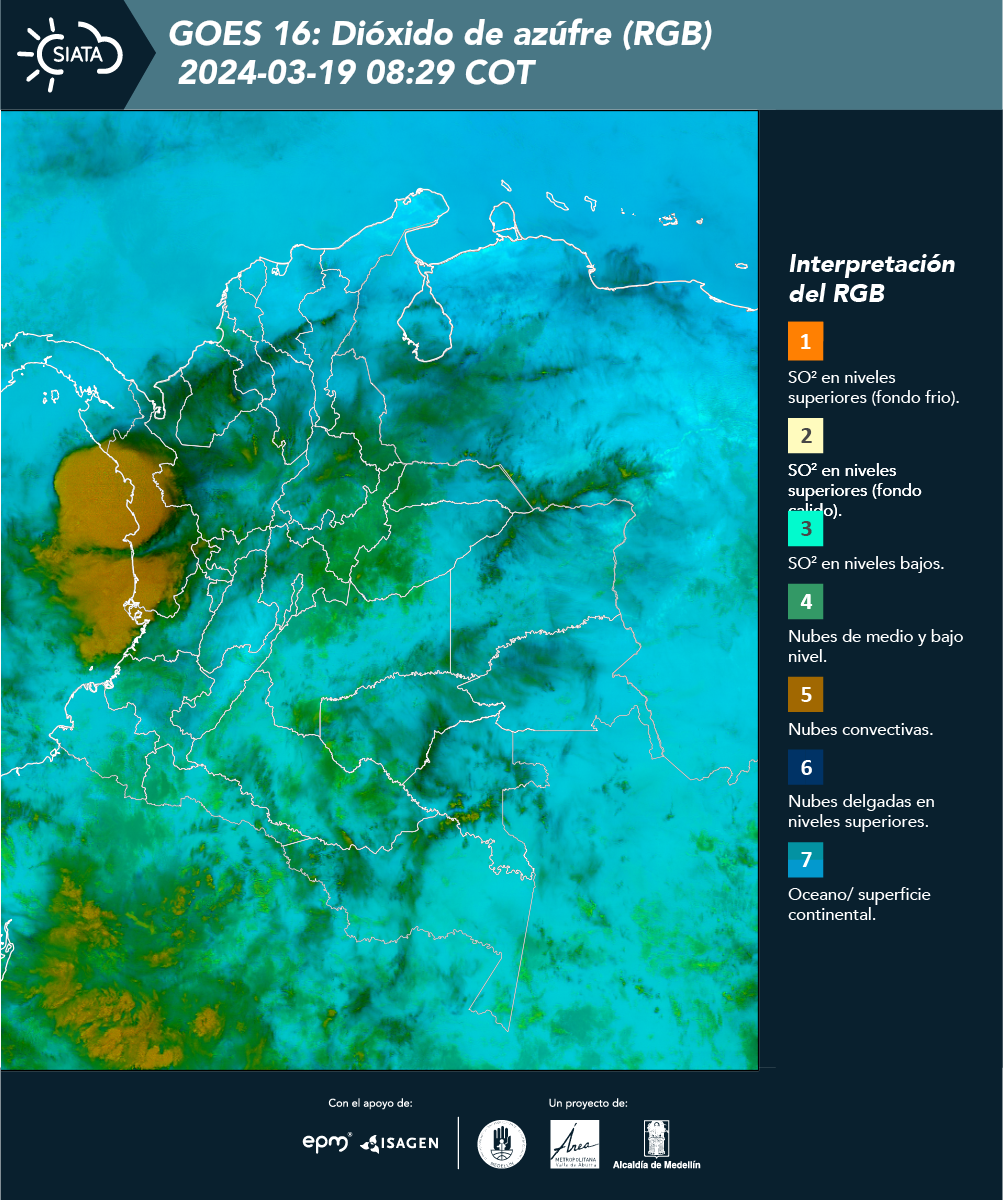Screen dimensions: 1003x1200
Task: Click the label "Nubes de medio y bajo nivel."
Action: point(876,647)
